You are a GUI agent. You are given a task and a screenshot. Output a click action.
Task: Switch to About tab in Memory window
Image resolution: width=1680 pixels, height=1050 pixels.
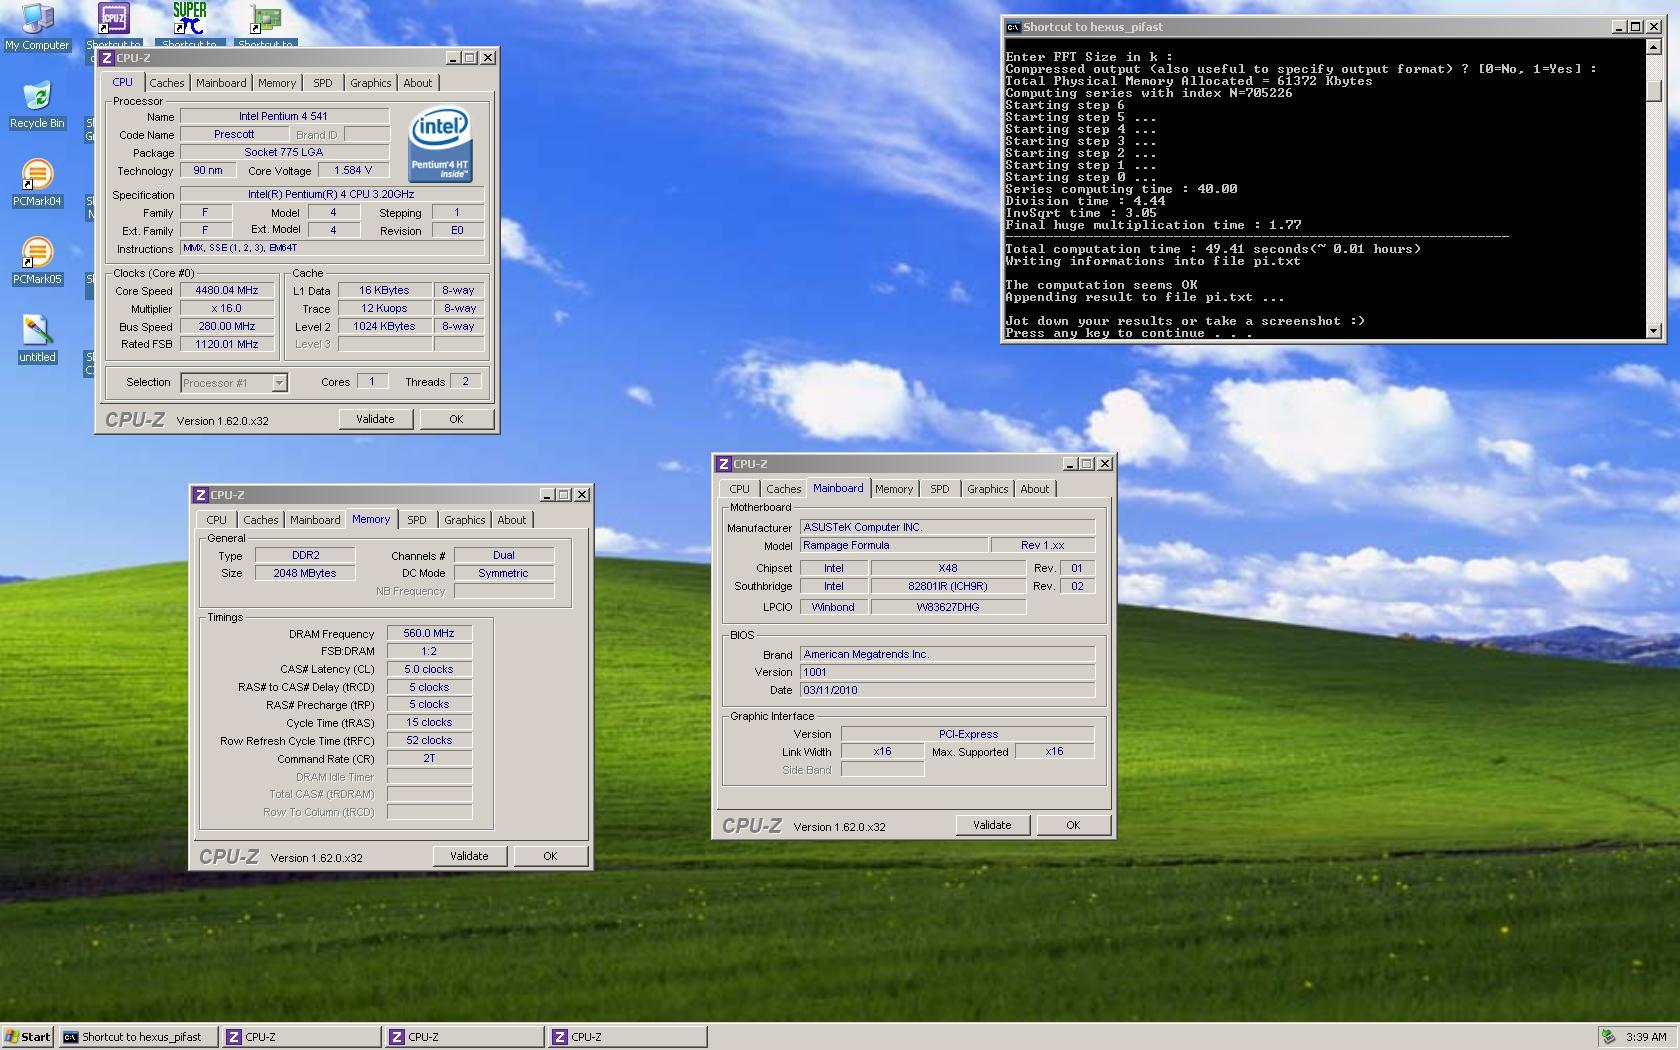pos(512,520)
